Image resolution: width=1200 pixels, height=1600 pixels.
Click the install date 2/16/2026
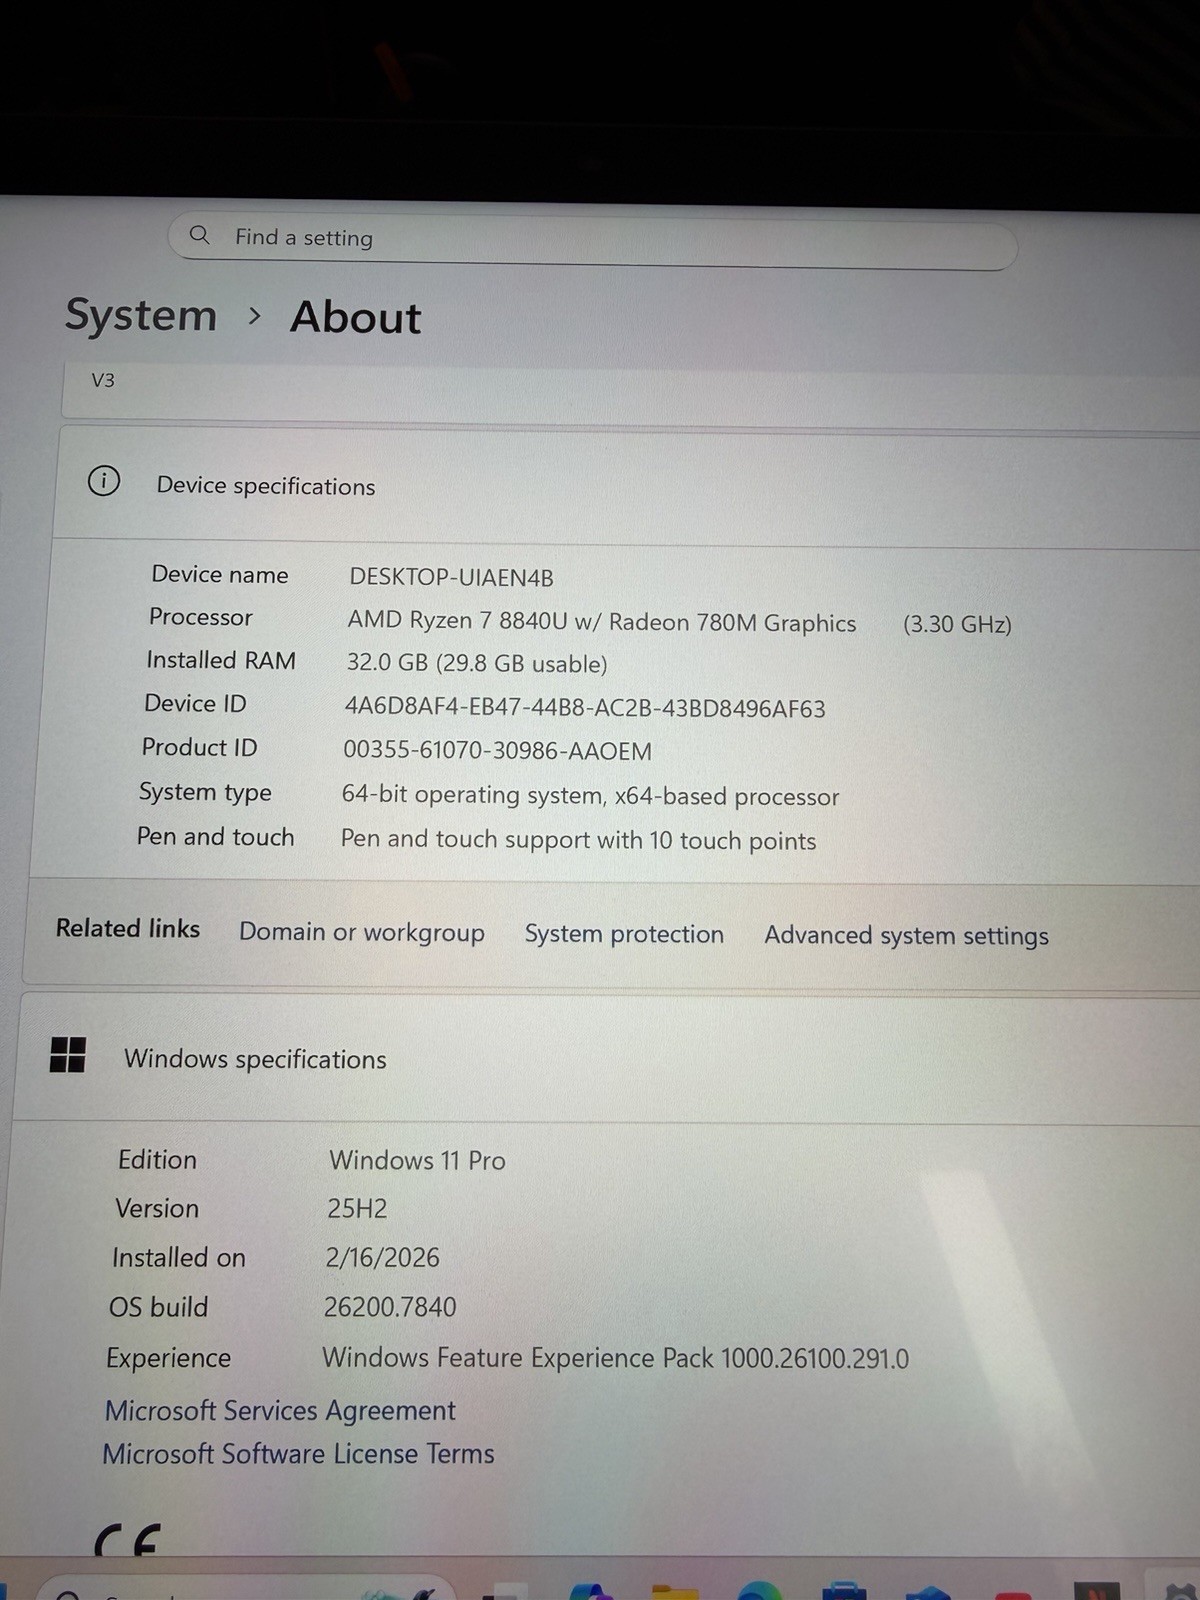[x=382, y=1257]
